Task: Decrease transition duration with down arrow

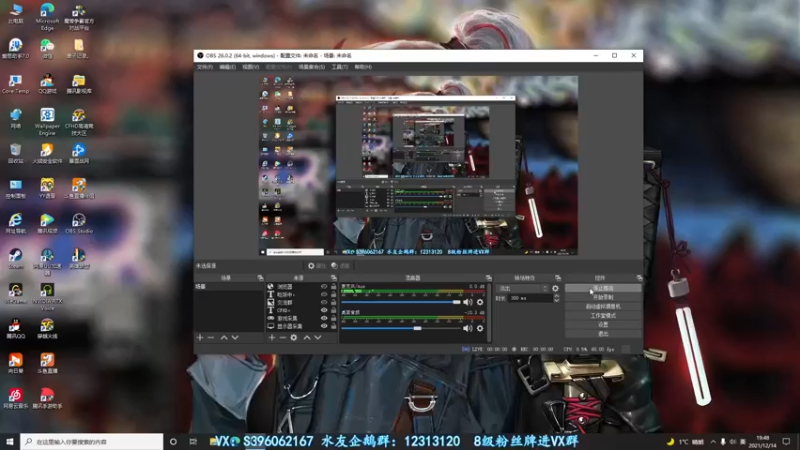Action: tap(556, 301)
